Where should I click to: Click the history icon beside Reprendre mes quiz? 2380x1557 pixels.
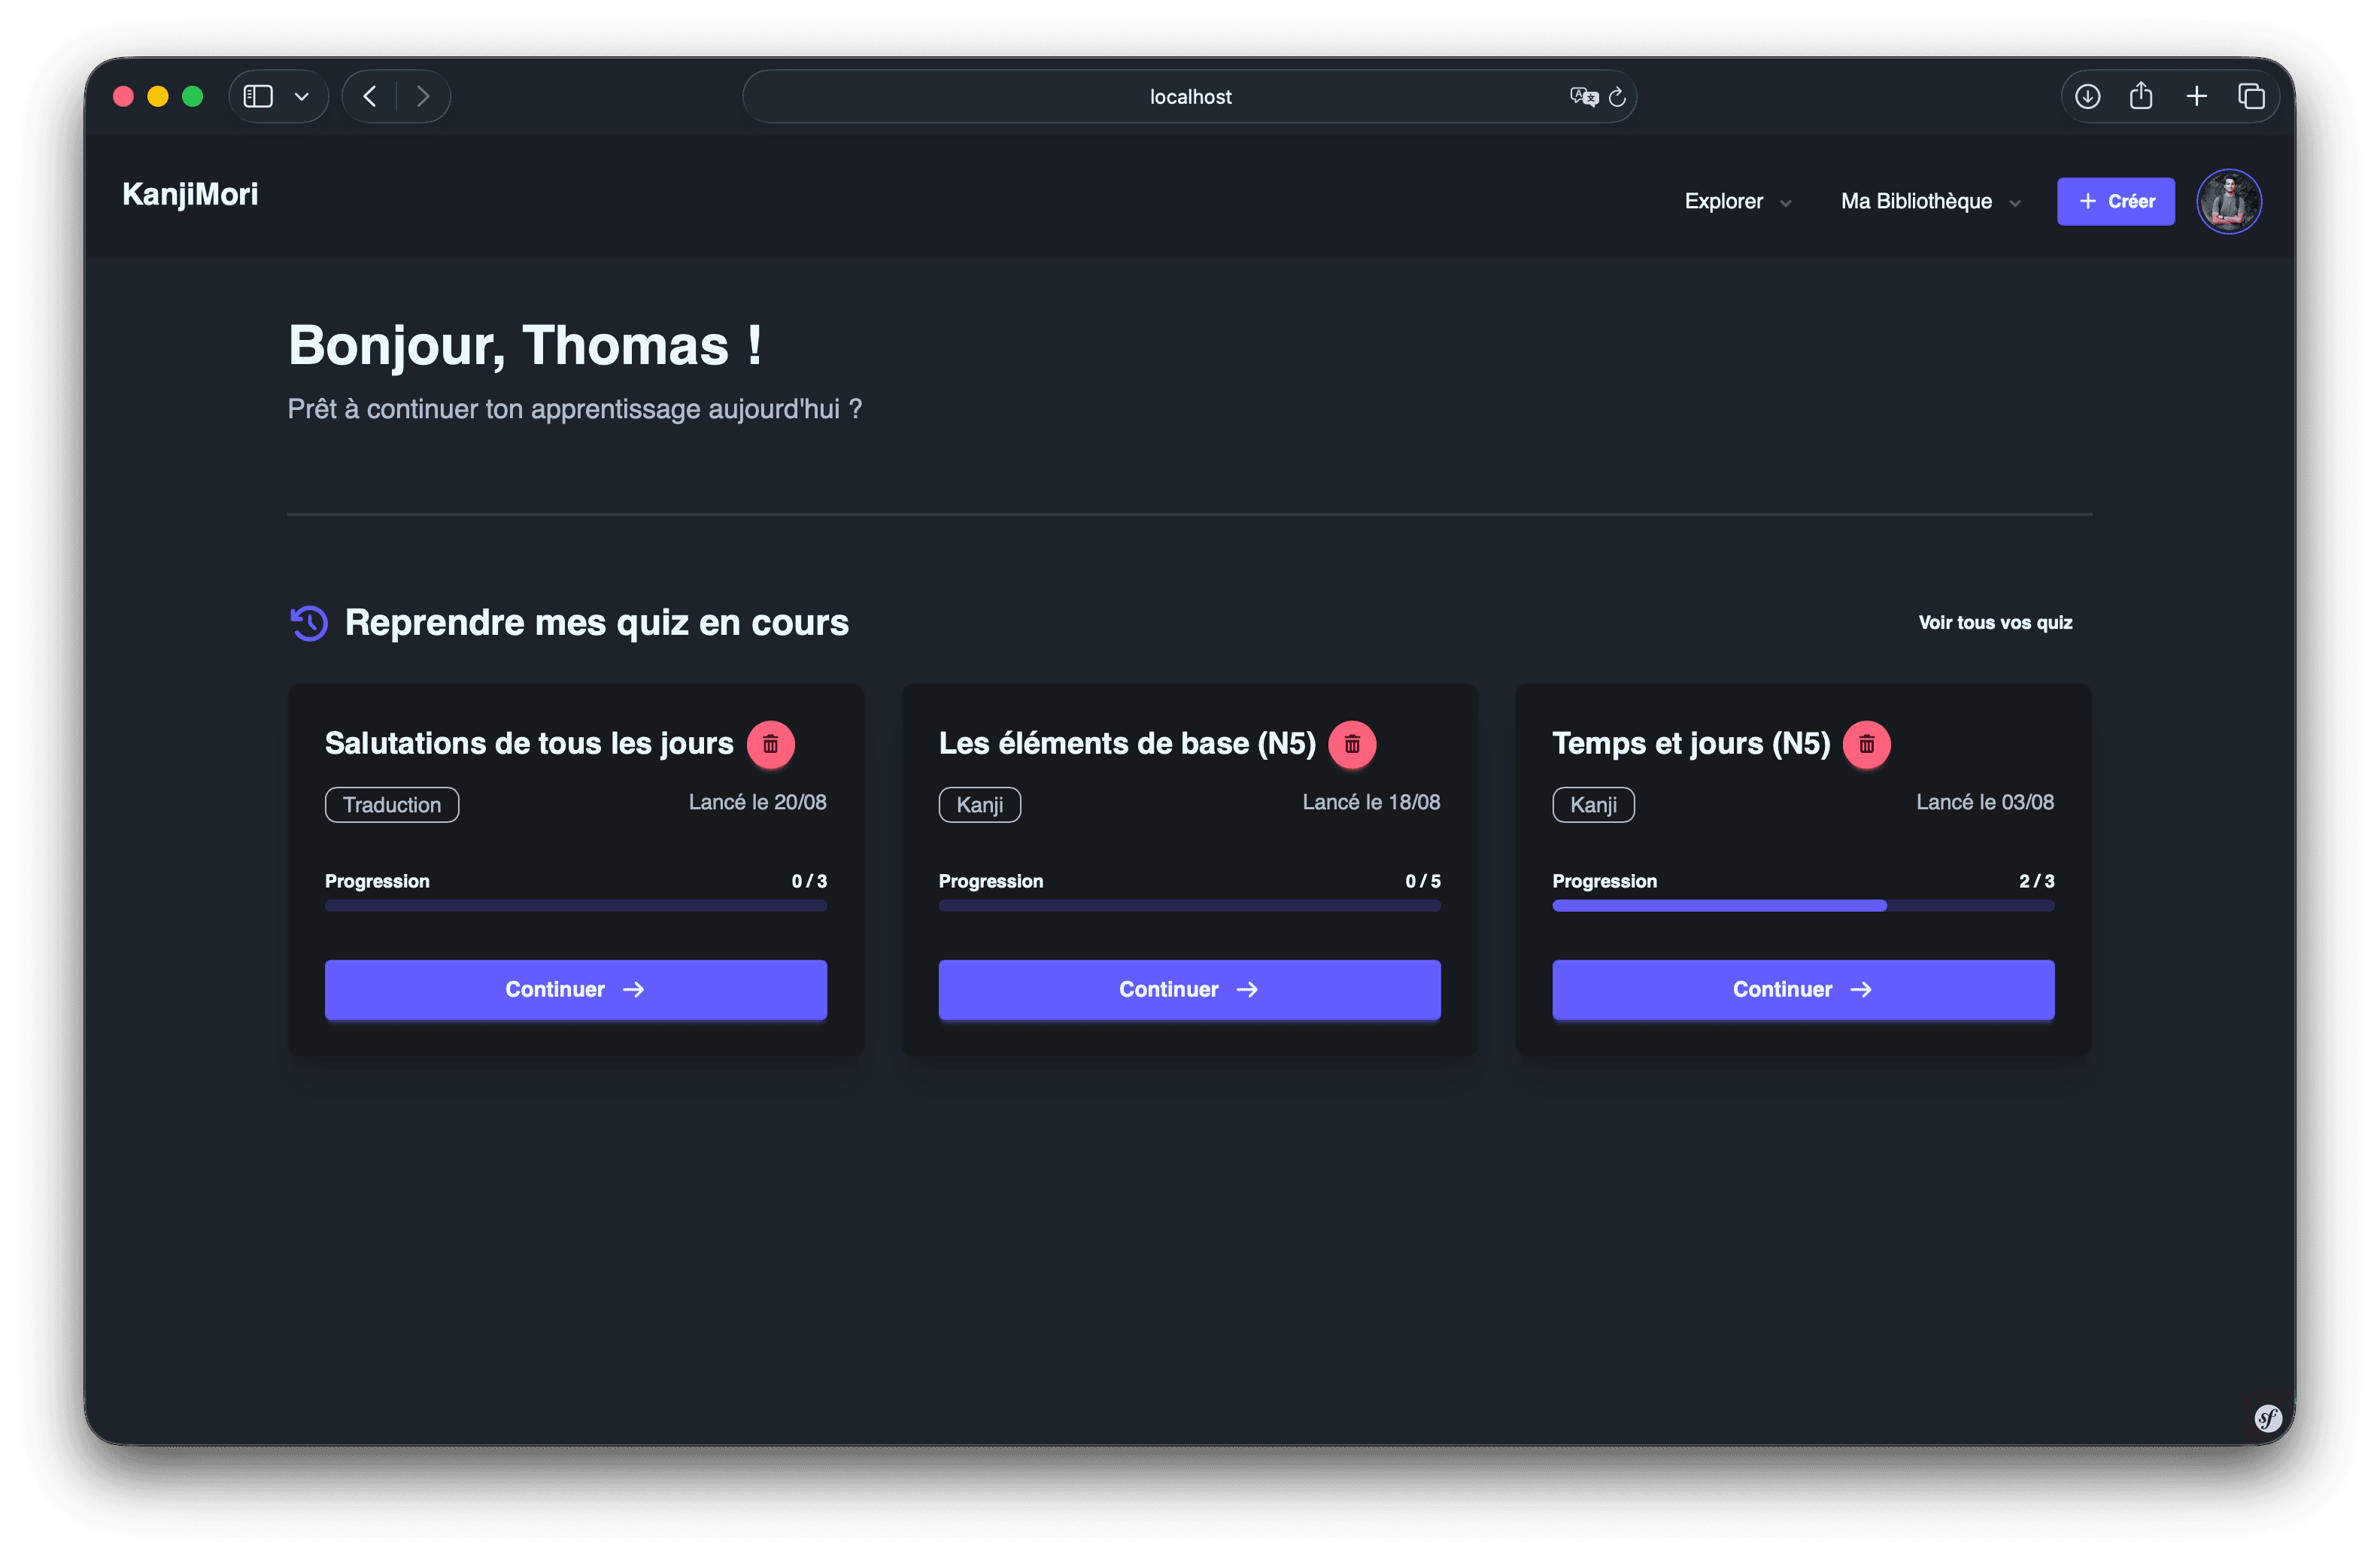point(309,622)
